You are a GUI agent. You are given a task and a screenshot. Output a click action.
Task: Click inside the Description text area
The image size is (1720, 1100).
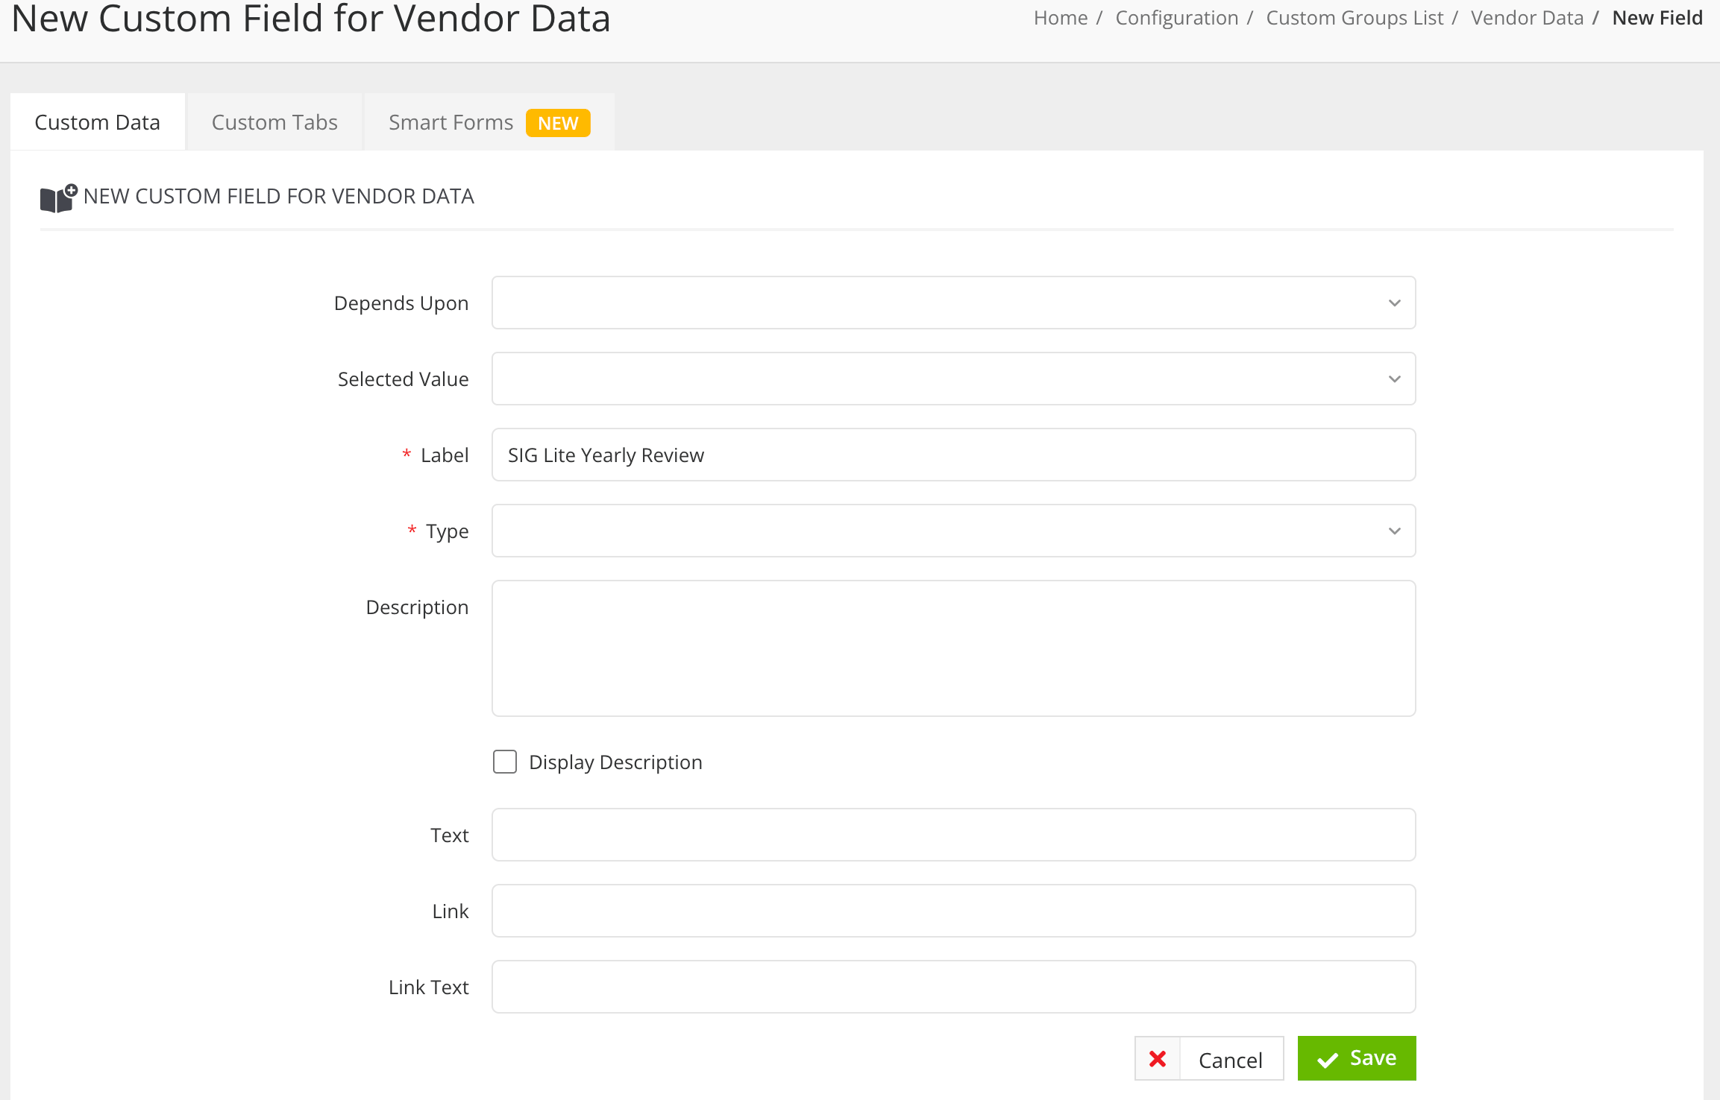952,647
